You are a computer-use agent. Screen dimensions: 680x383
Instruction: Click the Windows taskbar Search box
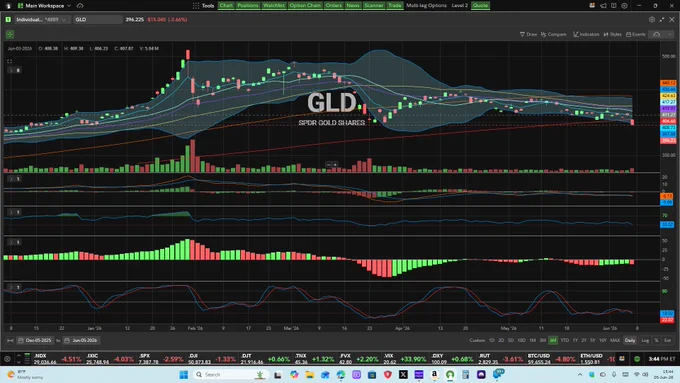(x=230, y=374)
